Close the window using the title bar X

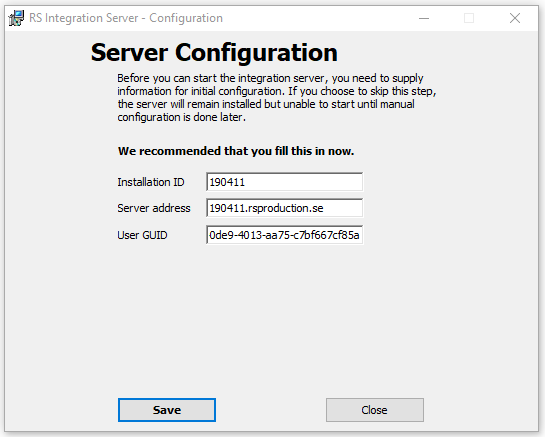click(515, 18)
